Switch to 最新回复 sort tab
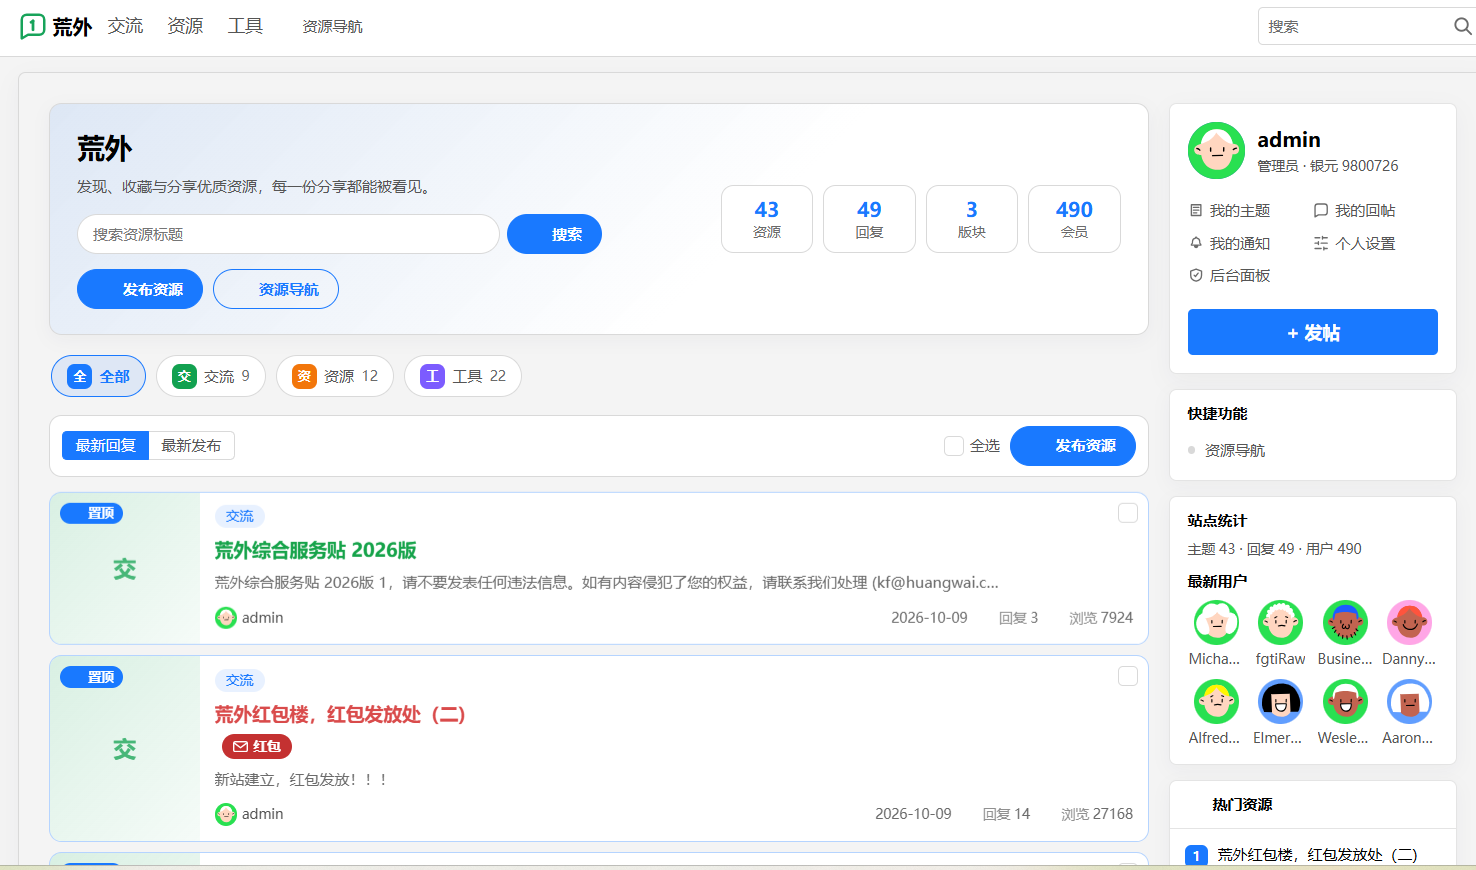The image size is (1476, 870). click(105, 446)
